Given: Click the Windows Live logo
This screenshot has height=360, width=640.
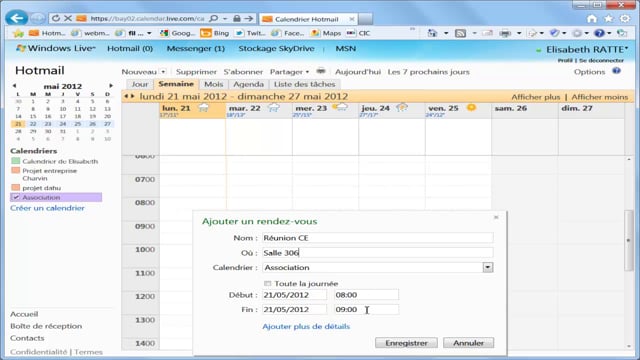Looking at the screenshot, I should 56,48.
